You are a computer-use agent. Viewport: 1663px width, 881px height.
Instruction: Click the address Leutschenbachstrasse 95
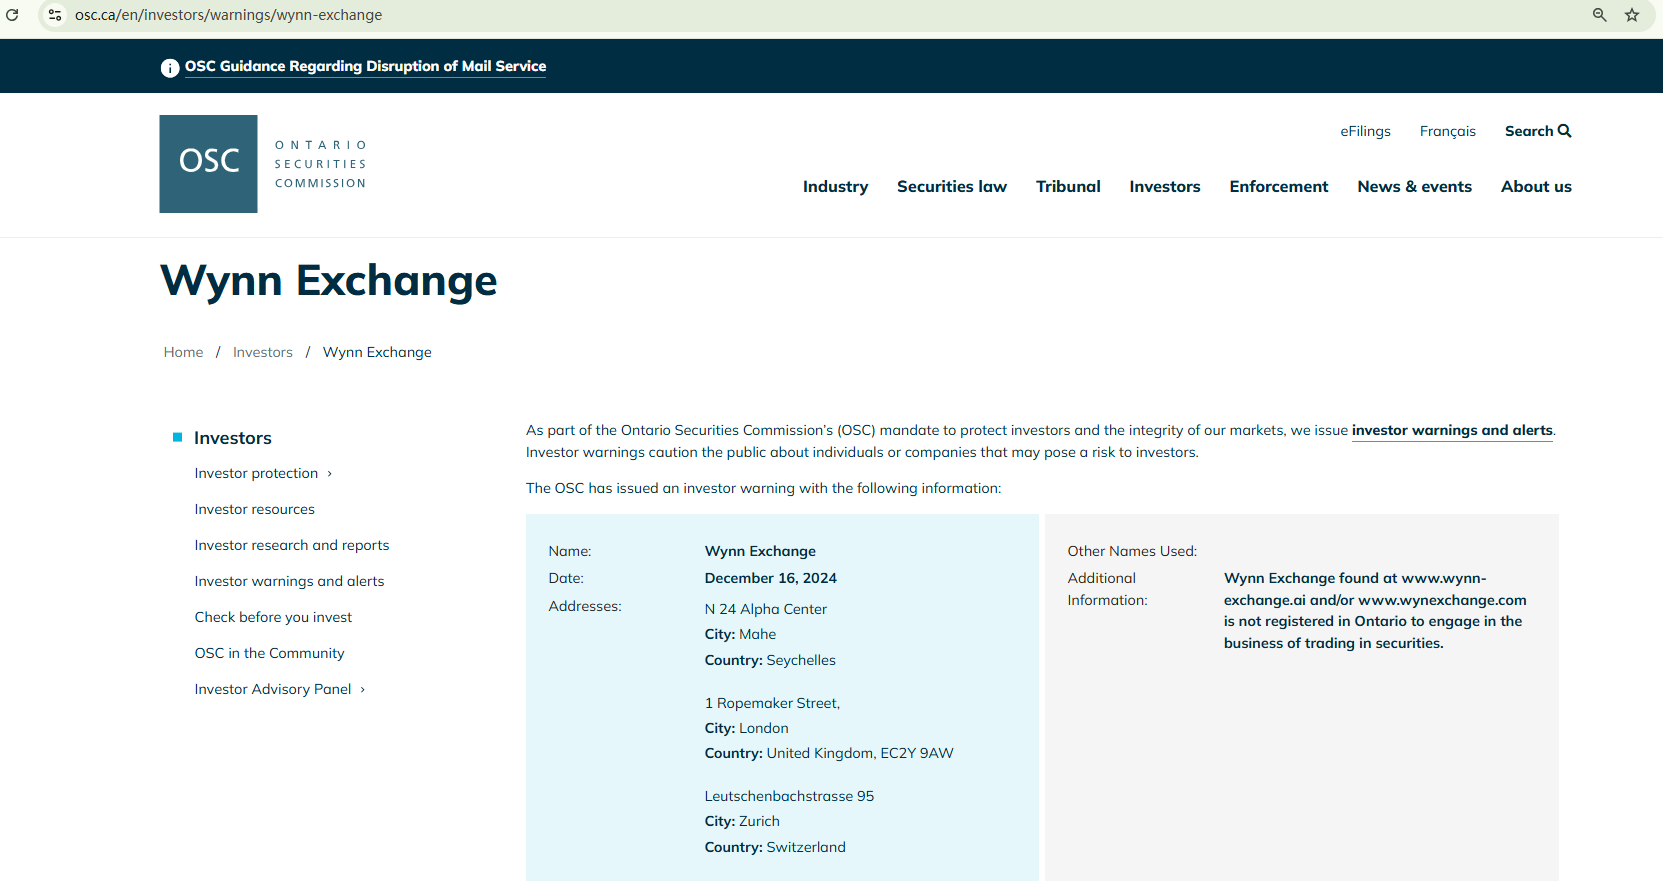(x=789, y=796)
